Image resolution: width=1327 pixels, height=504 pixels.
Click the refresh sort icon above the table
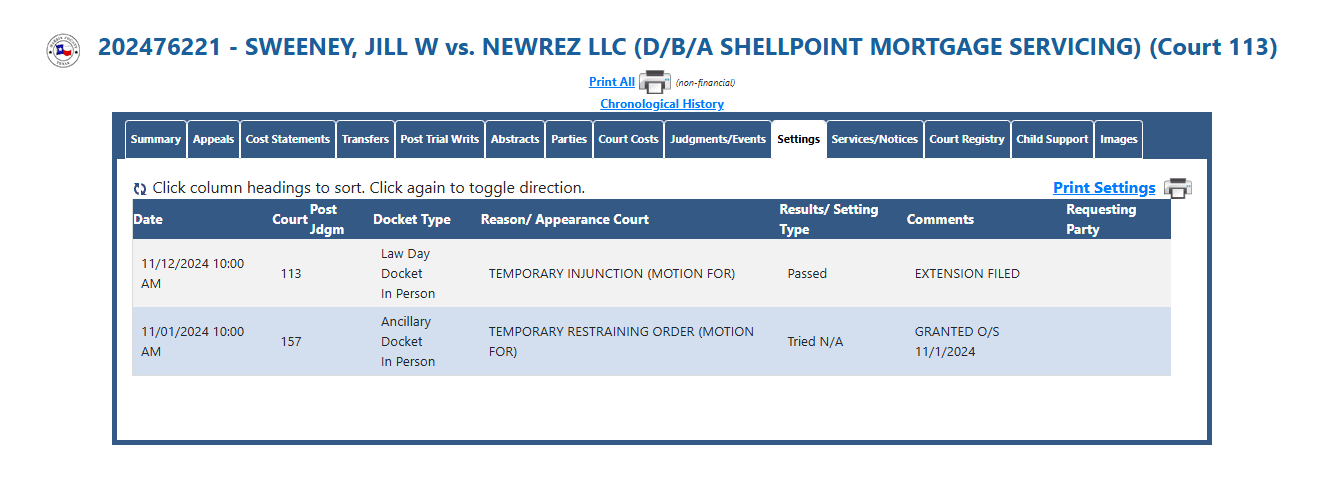click(140, 189)
